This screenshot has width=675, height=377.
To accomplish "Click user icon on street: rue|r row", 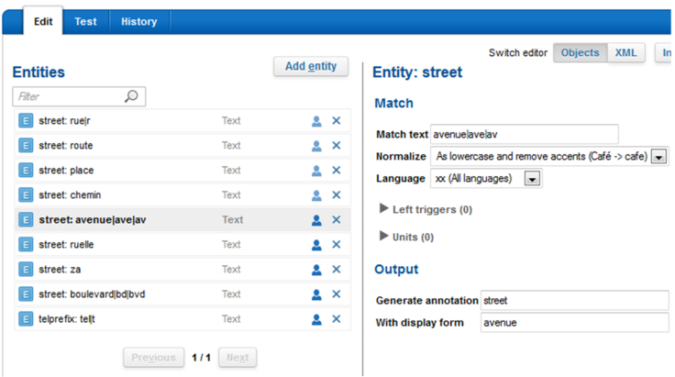I will coord(316,121).
